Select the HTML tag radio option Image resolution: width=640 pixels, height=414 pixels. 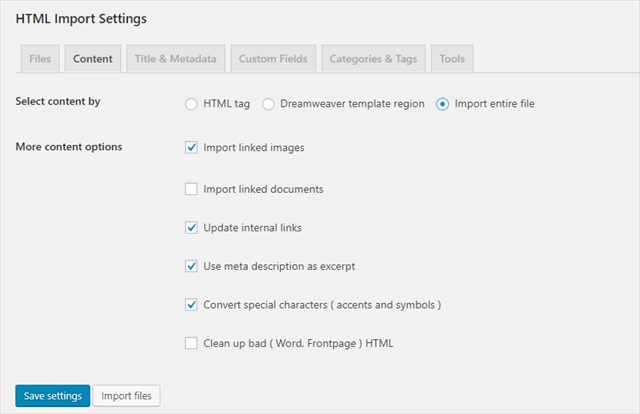pos(192,103)
